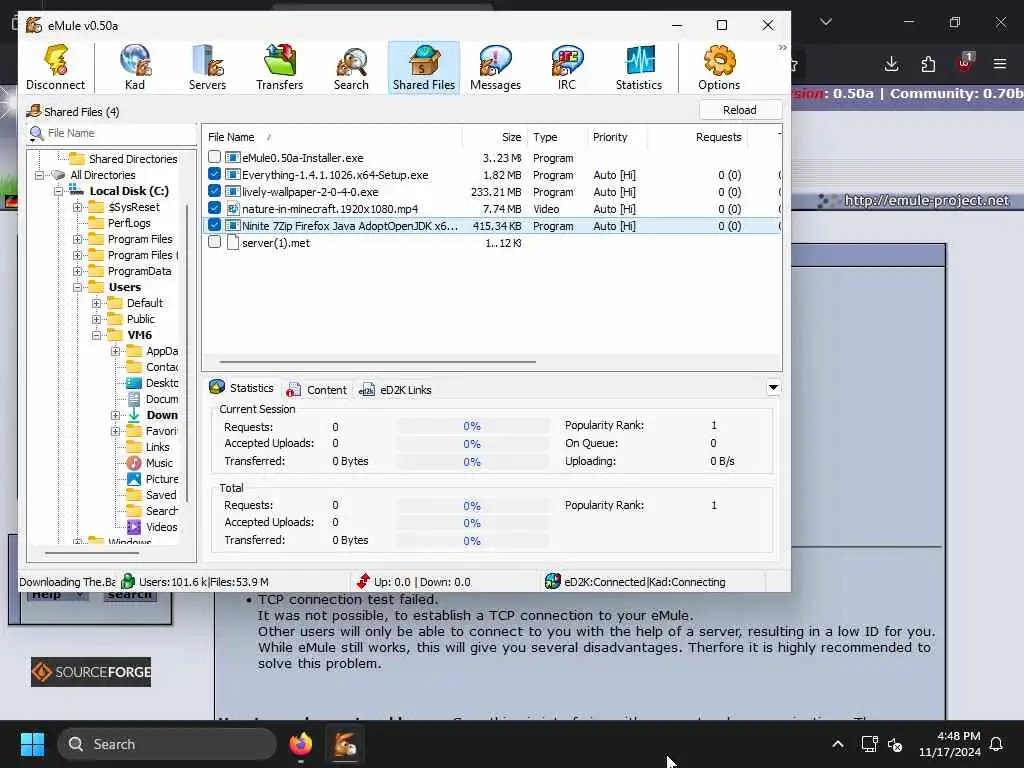Click the taskbar Search box

tap(167, 744)
